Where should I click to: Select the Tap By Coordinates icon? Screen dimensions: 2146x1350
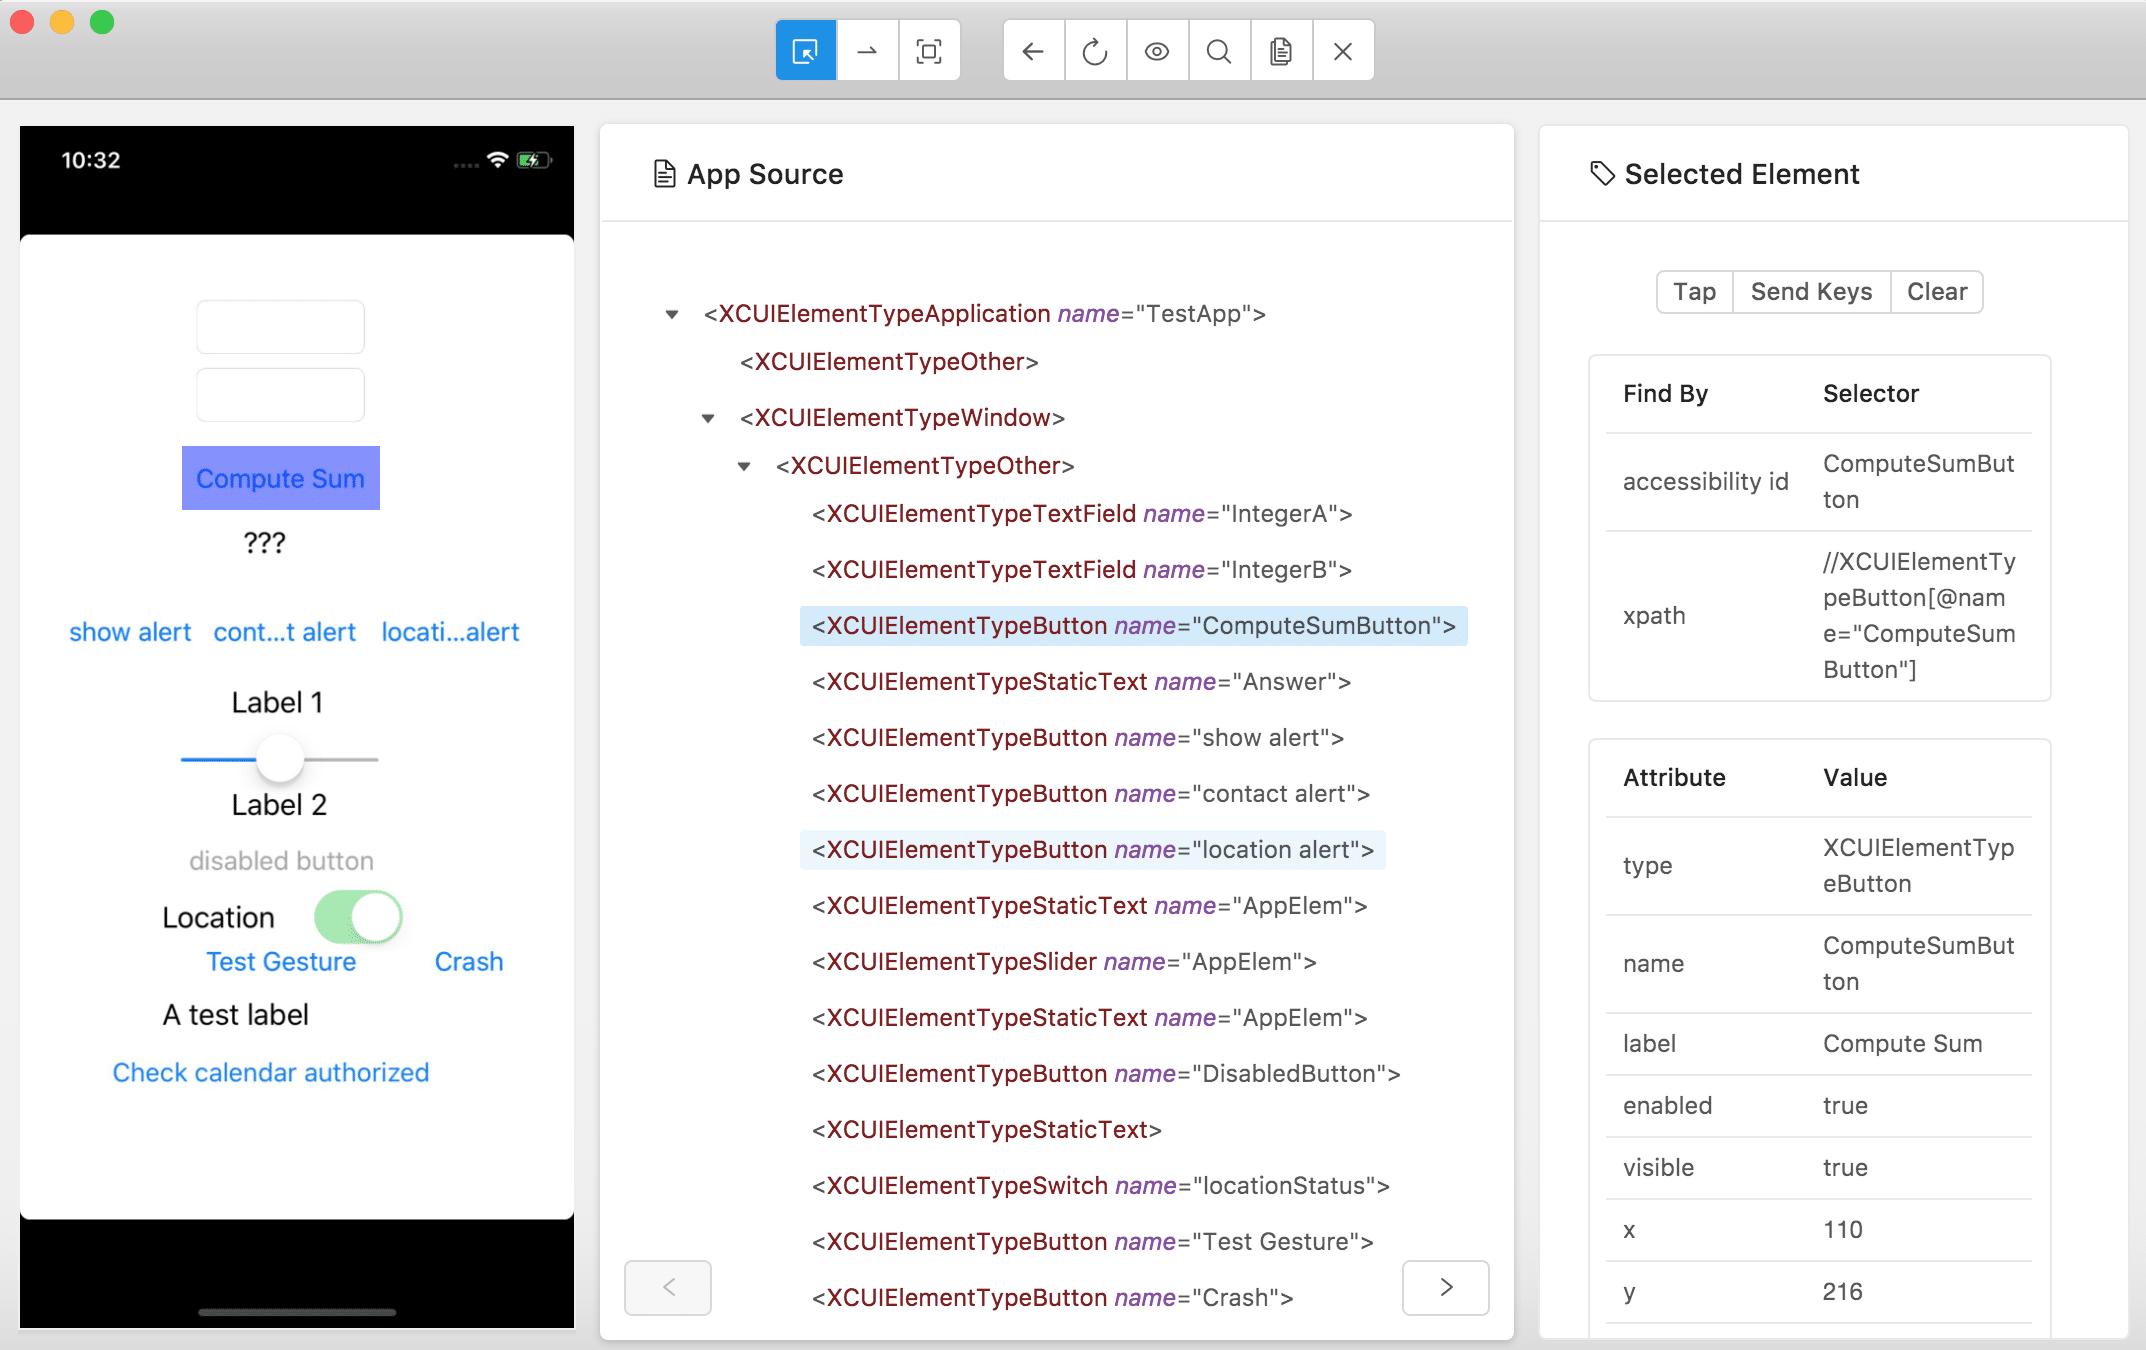coord(929,50)
